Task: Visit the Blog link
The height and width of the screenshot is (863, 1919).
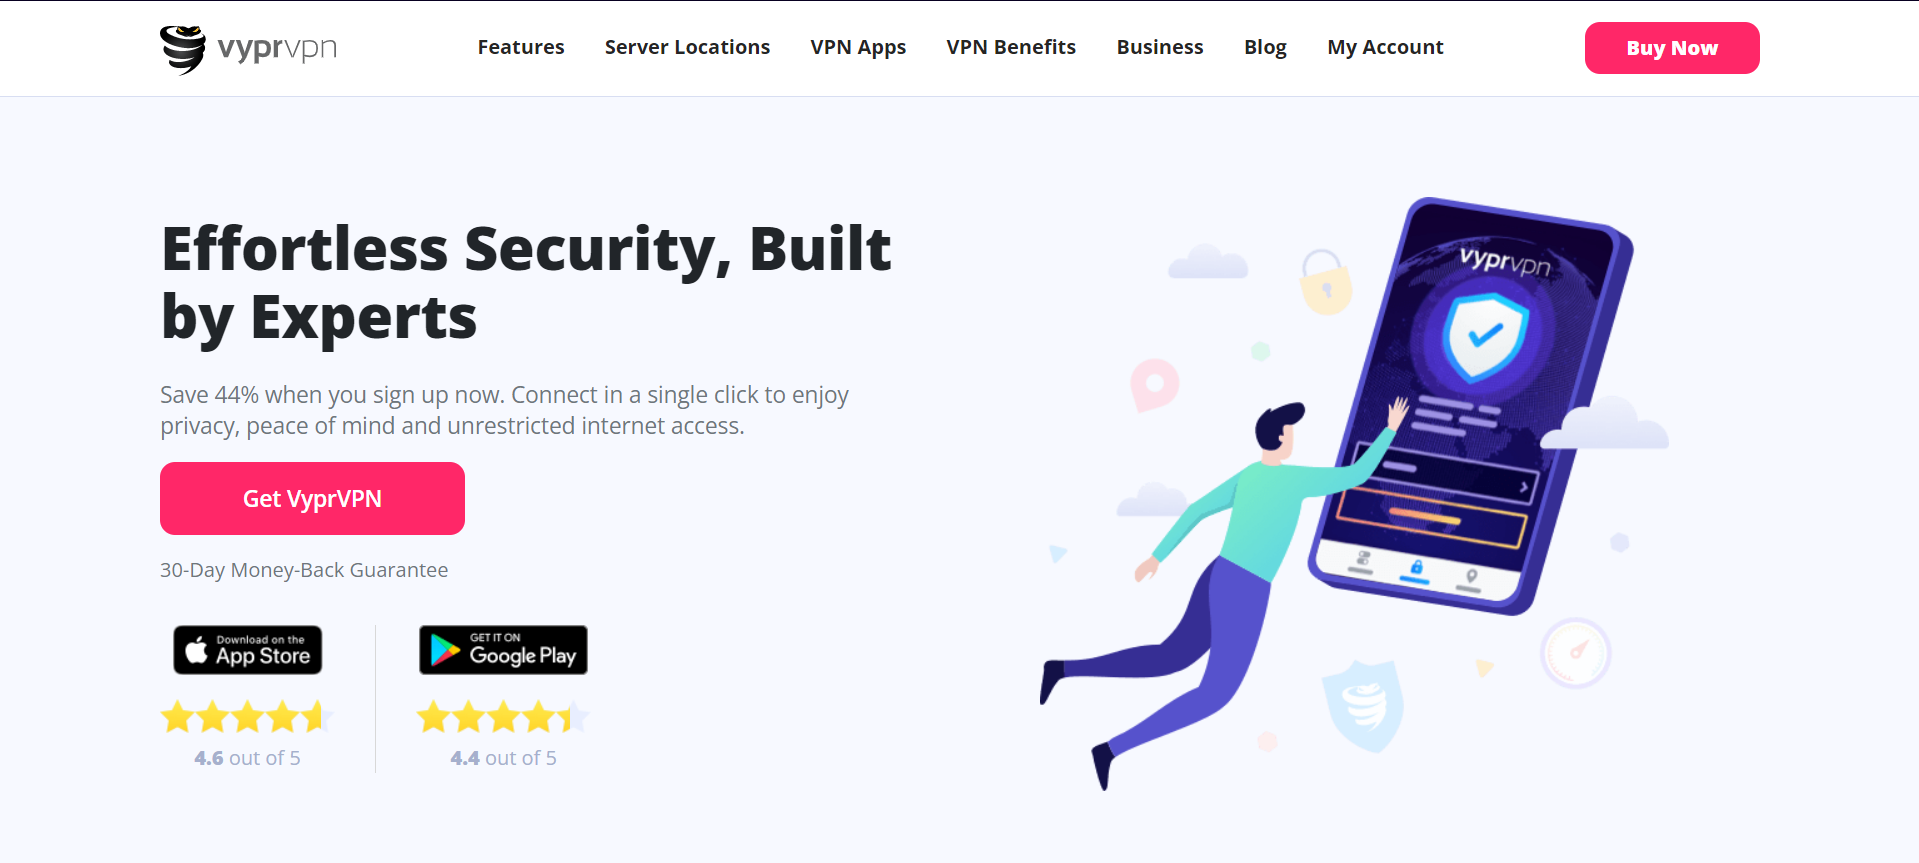Action: tap(1265, 47)
